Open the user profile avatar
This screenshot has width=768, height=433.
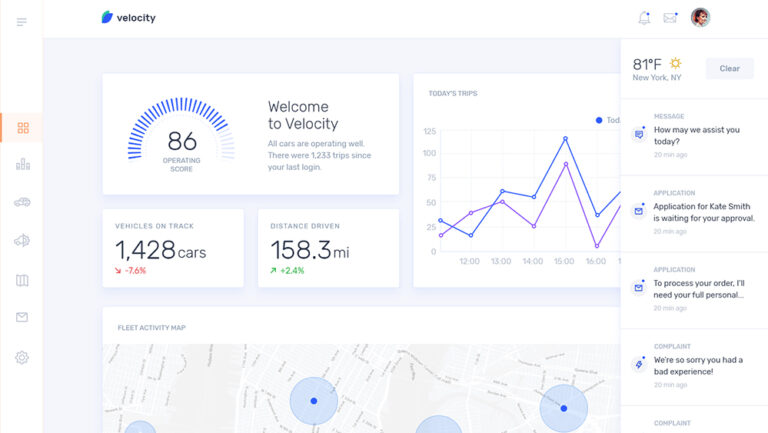point(700,17)
